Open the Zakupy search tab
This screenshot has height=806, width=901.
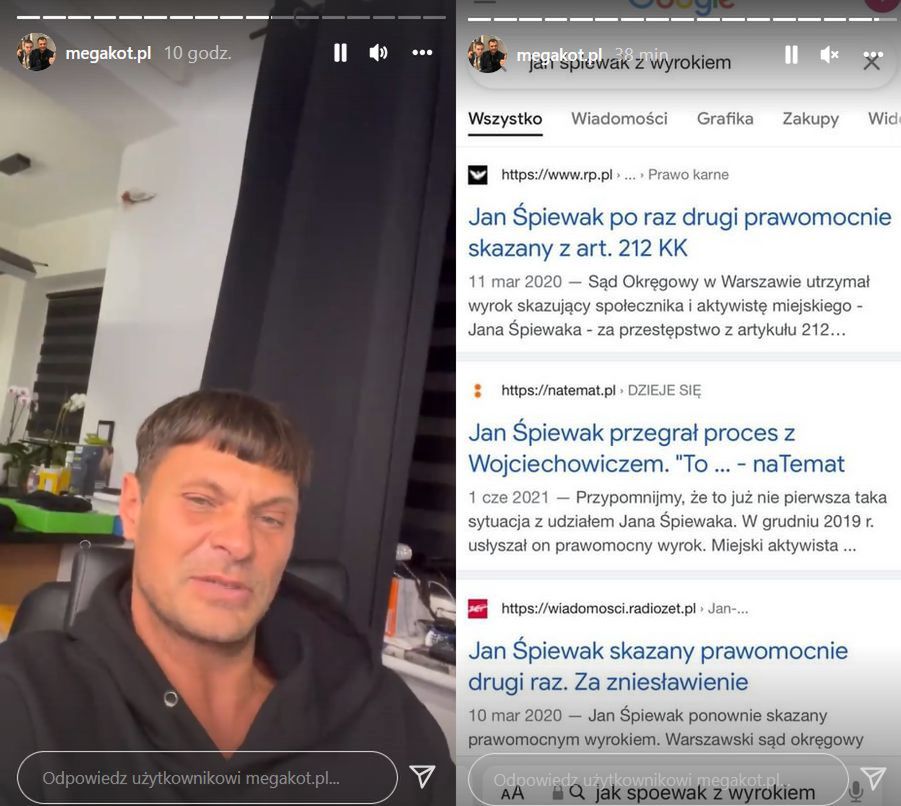pyautogui.click(x=810, y=119)
